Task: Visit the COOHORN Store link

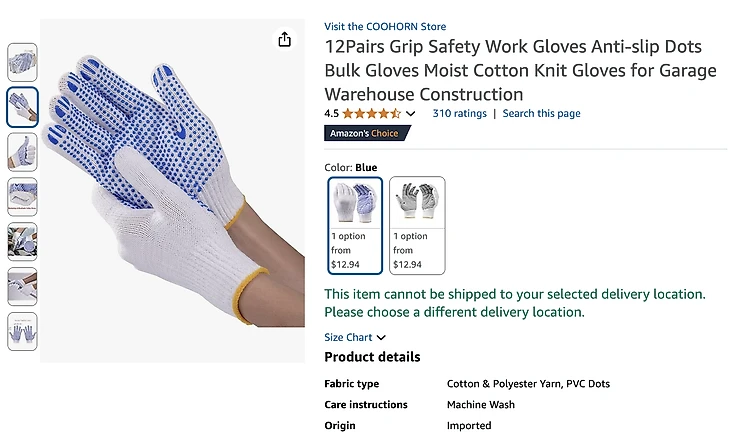Action: [385, 27]
